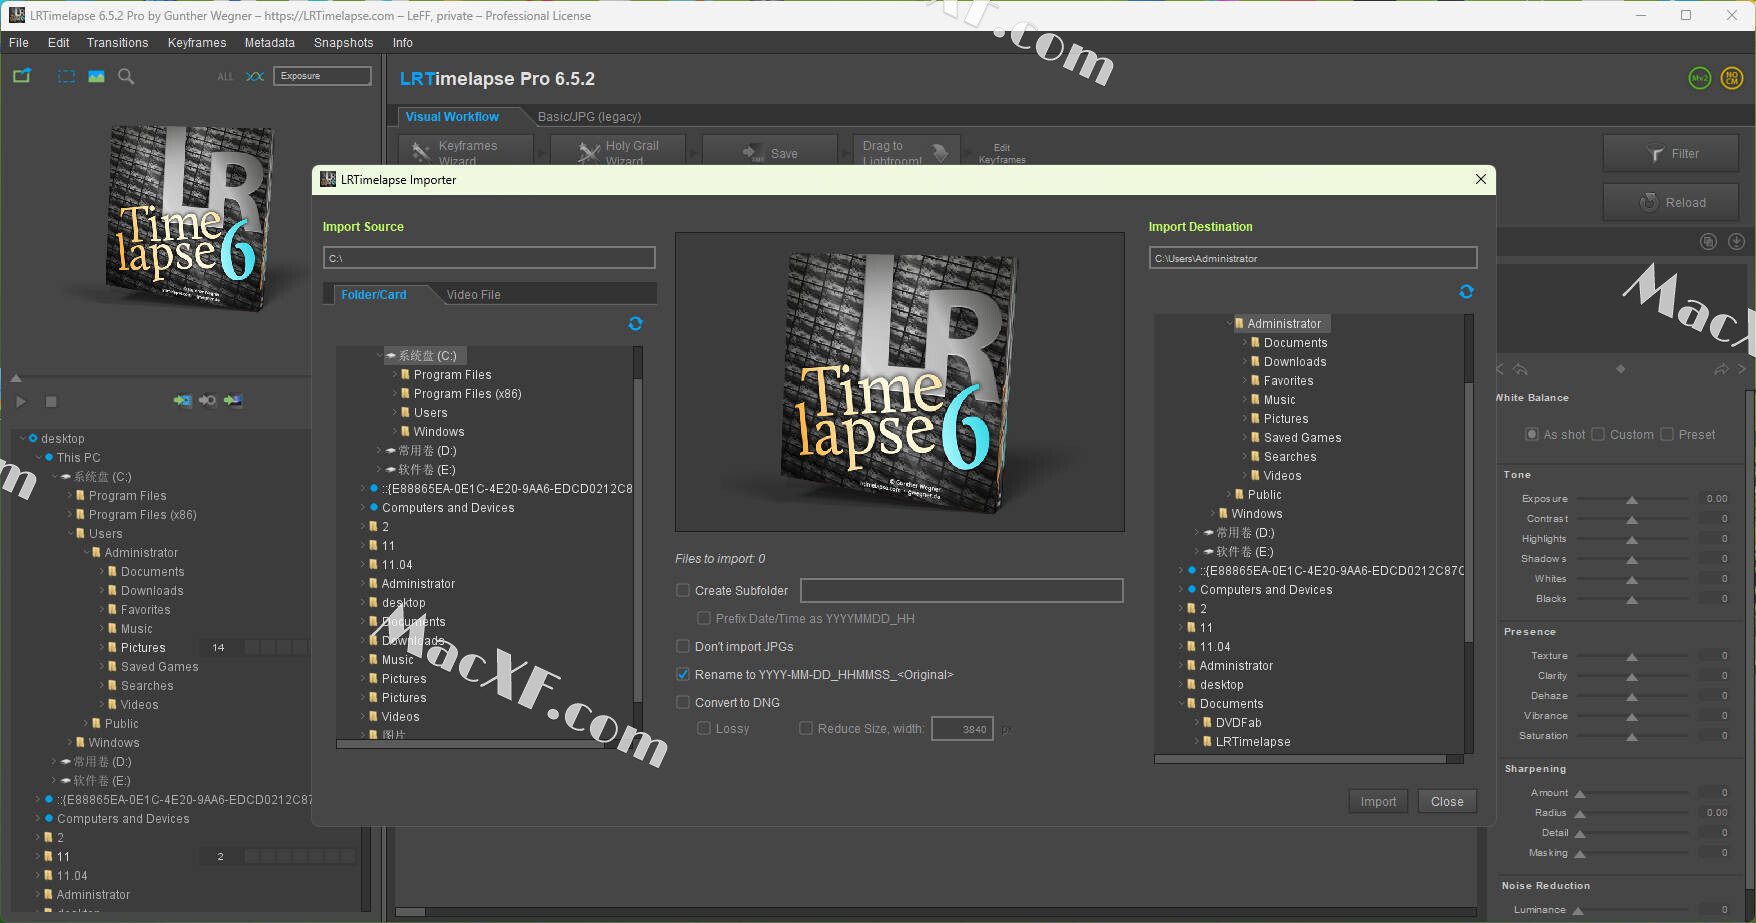The width and height of the screenshot is (1756, 923).
Task: Refresh the Import Source folder tree
Action: pos(635,324)
